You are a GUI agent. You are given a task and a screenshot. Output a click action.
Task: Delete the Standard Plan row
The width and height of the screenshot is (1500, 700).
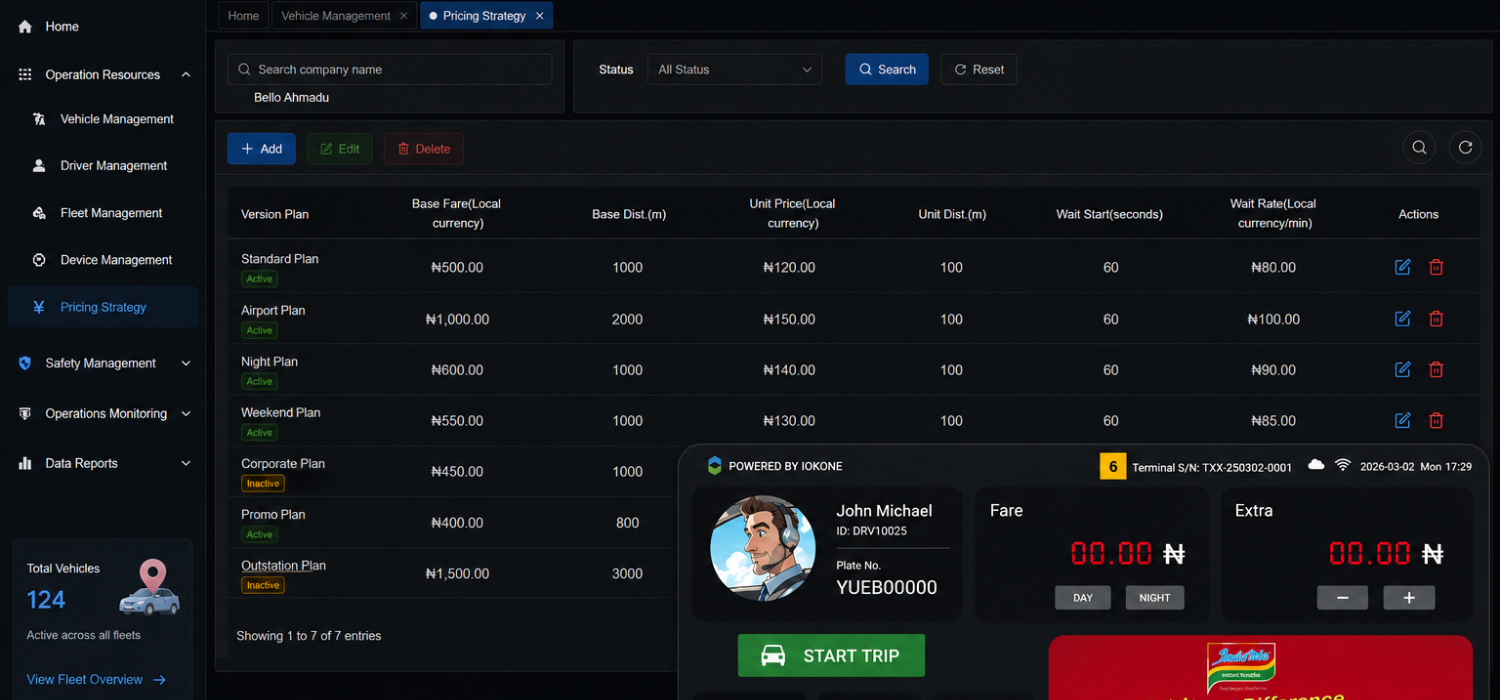click(1436, 267)
